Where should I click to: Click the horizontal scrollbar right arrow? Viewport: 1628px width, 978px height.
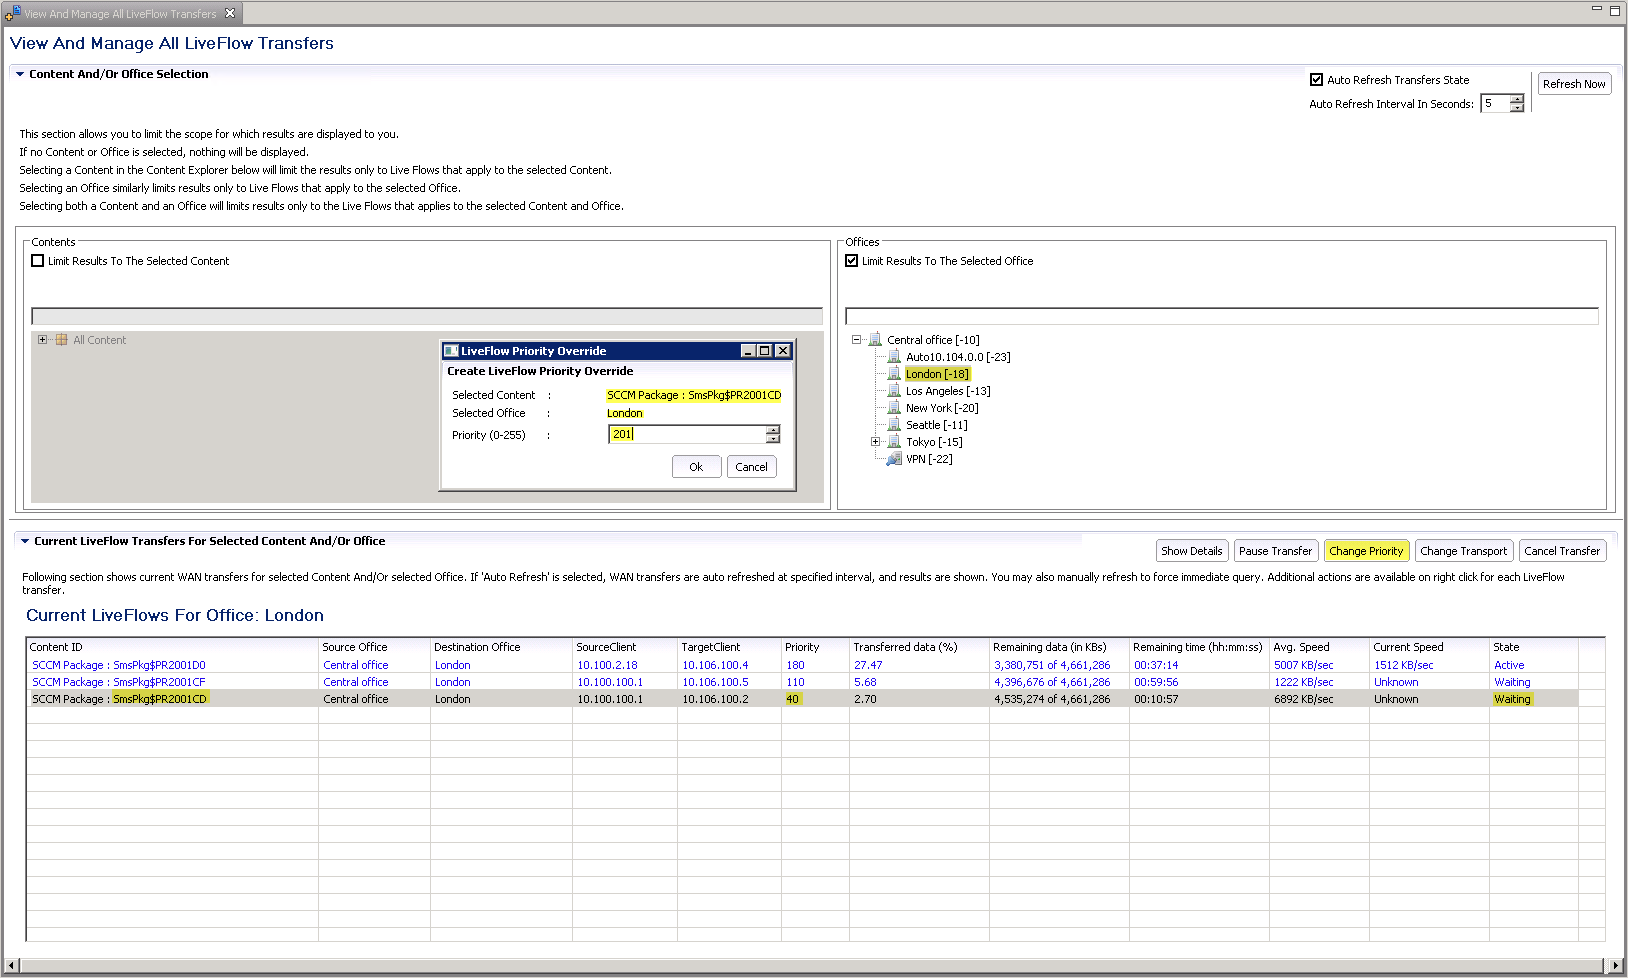1616,965
